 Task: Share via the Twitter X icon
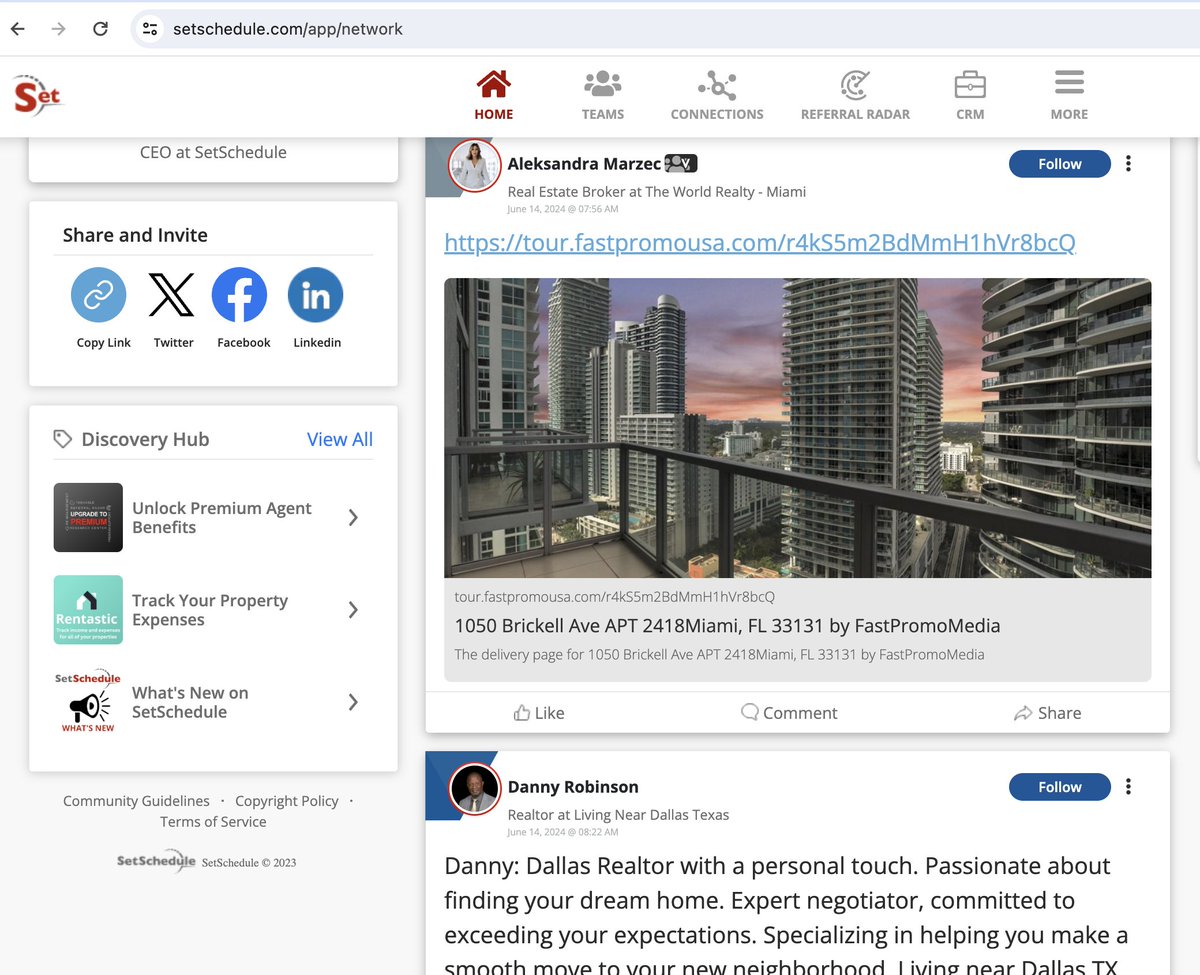coord(172,295)
